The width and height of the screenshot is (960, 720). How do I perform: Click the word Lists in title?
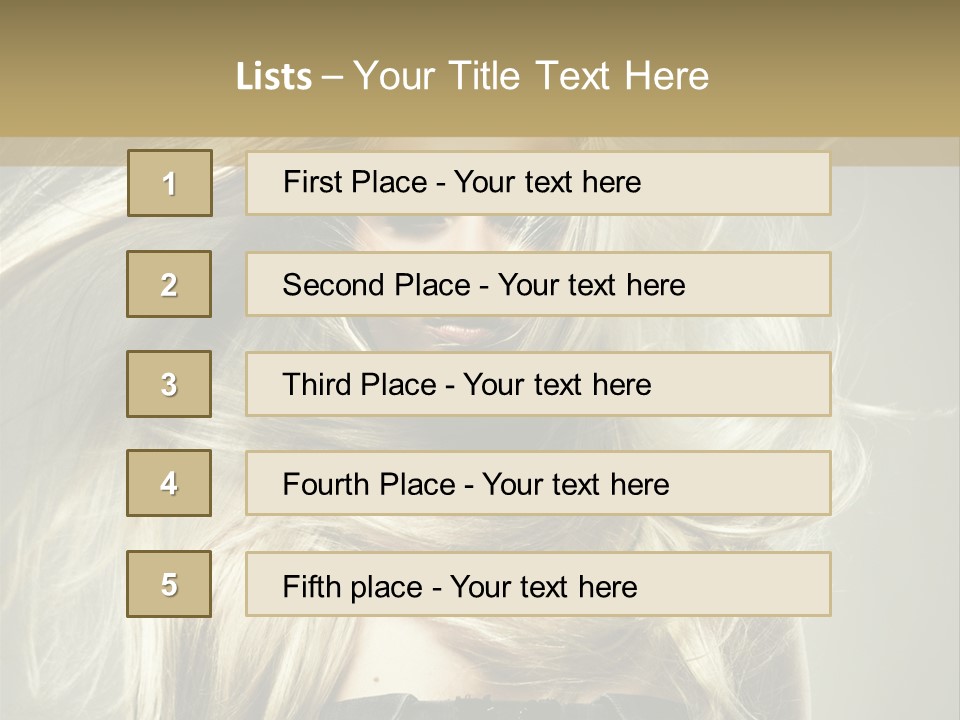273,77
